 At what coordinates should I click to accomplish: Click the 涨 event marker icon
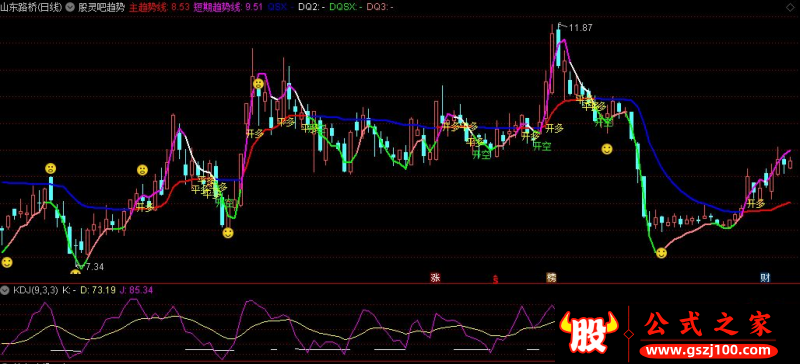[x=435, y=278]
